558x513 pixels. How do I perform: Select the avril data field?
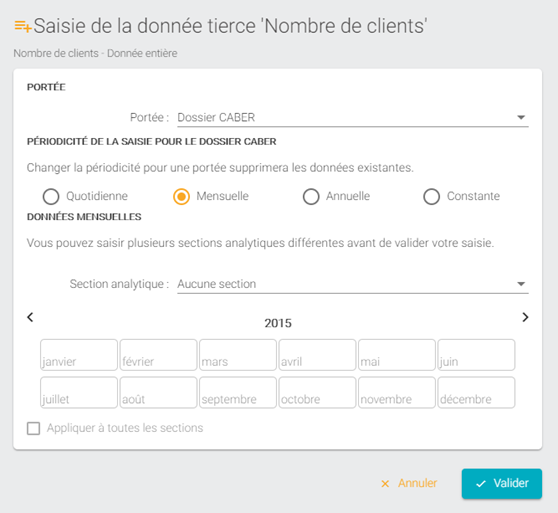[317, 355]
